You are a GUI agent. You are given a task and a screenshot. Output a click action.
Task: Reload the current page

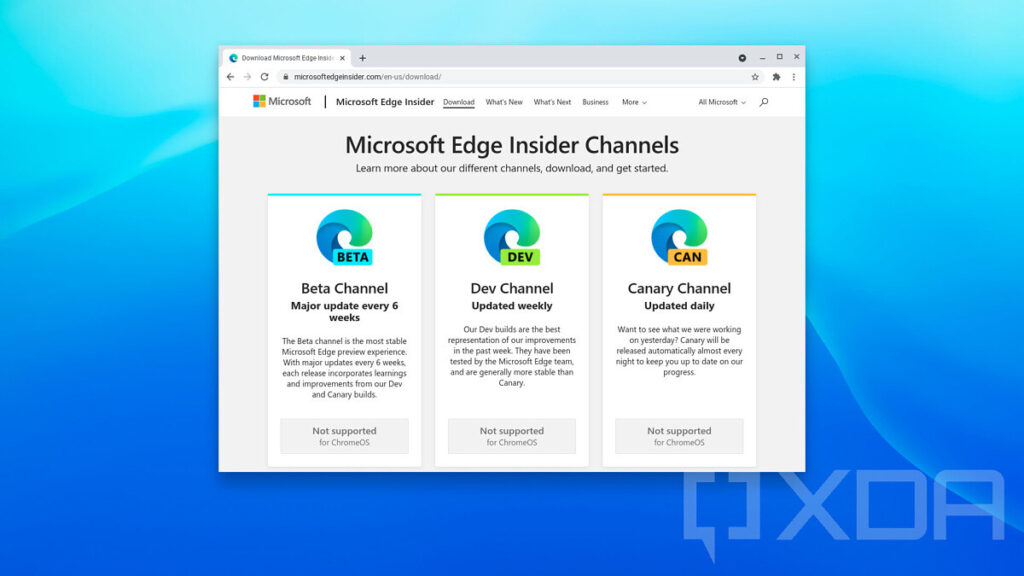[x=264, y=76]
